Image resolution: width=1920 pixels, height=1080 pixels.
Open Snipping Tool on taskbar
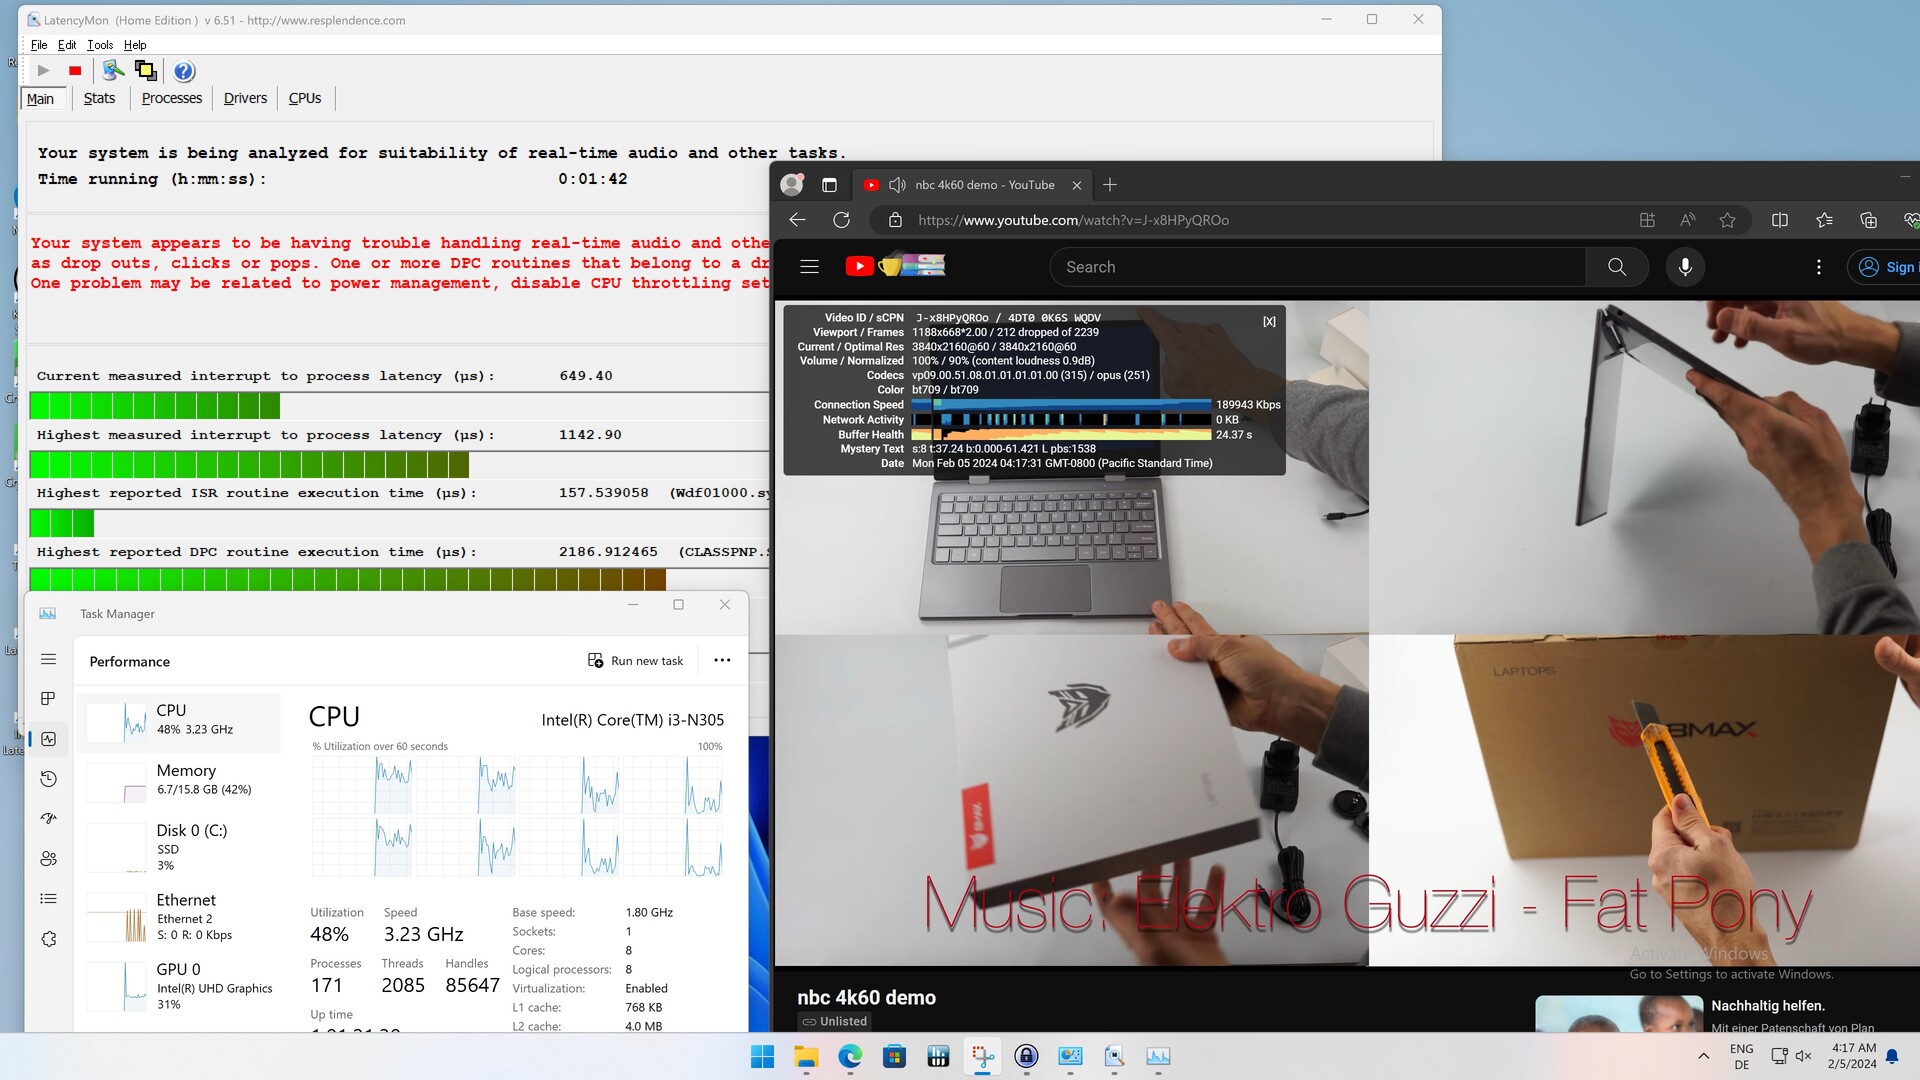pos(982,1056)
